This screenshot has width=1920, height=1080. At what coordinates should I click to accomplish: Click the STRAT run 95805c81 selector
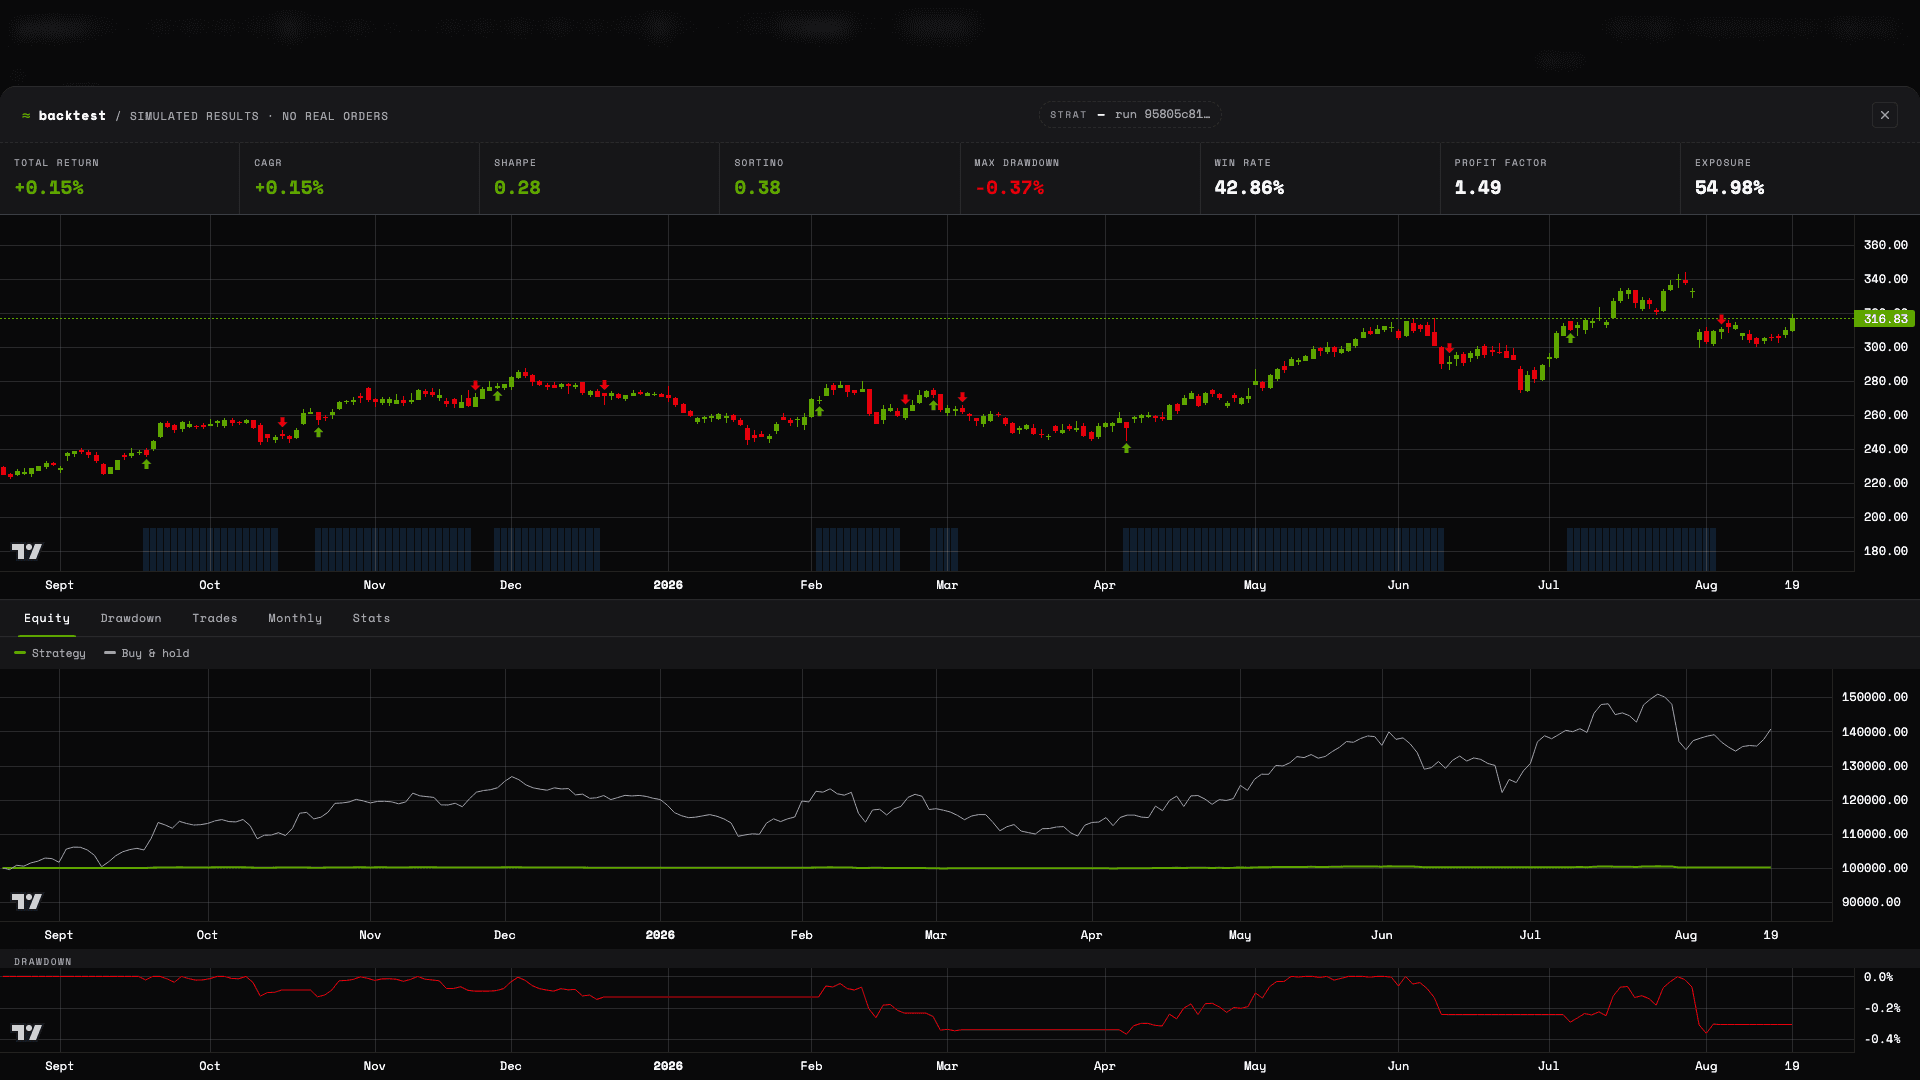[x=1130, y=115]
